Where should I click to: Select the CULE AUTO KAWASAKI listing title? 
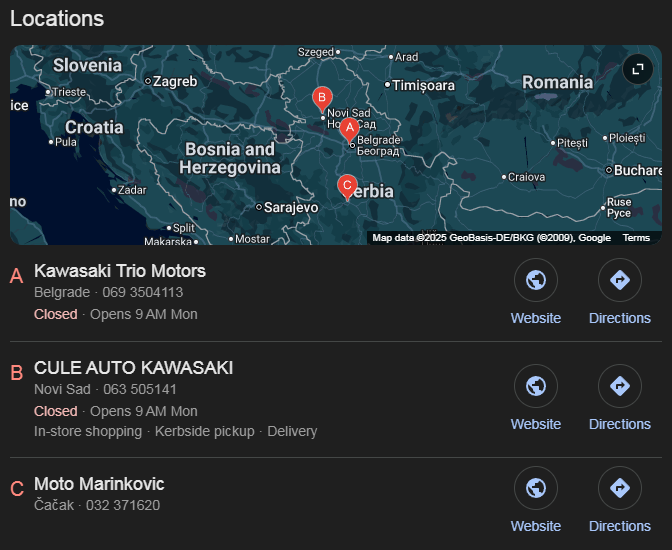pos(133,368)
